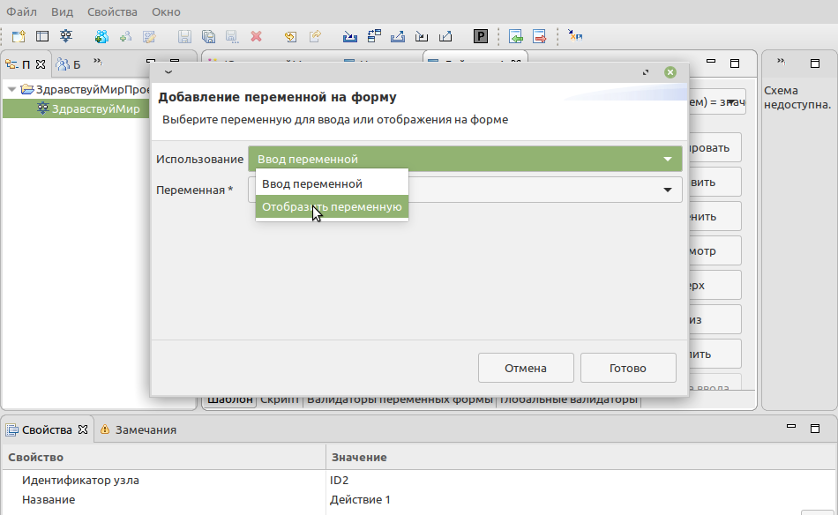
Task: Click the Save All icon
Action: click(x=208, y=36)
